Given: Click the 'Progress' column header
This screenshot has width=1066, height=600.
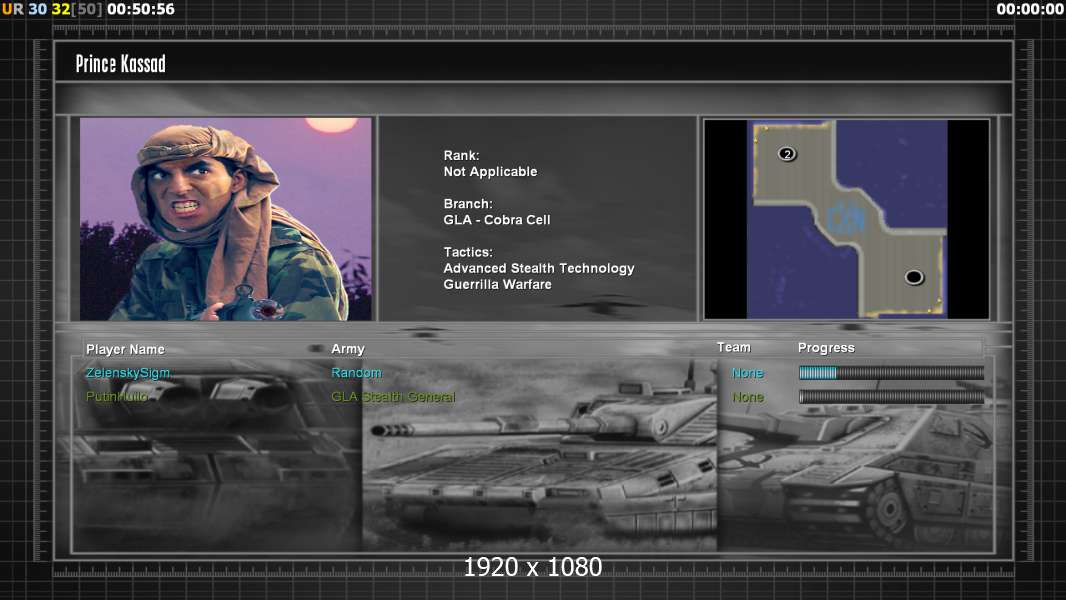Looking at the screenshot, I should click(x=826, y=348).
